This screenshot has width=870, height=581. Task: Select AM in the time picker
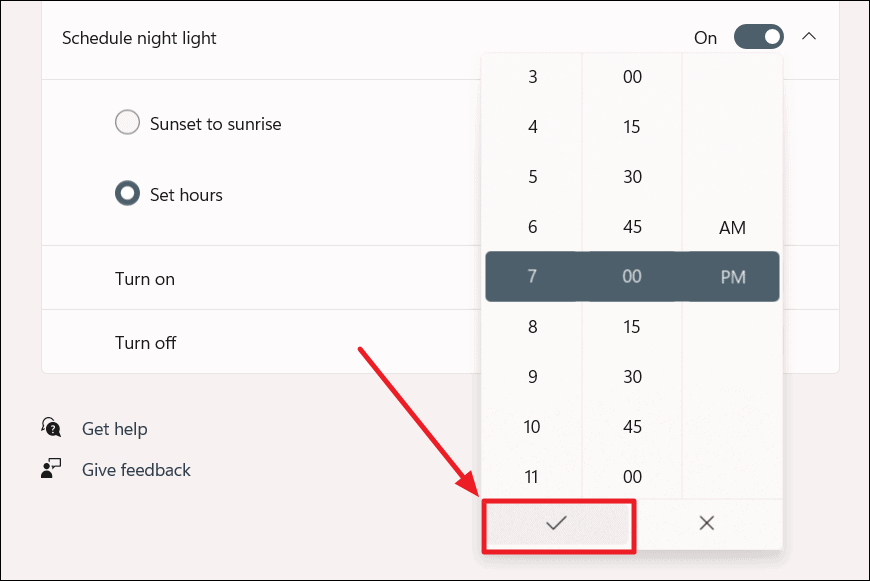(x=731, y=227)
